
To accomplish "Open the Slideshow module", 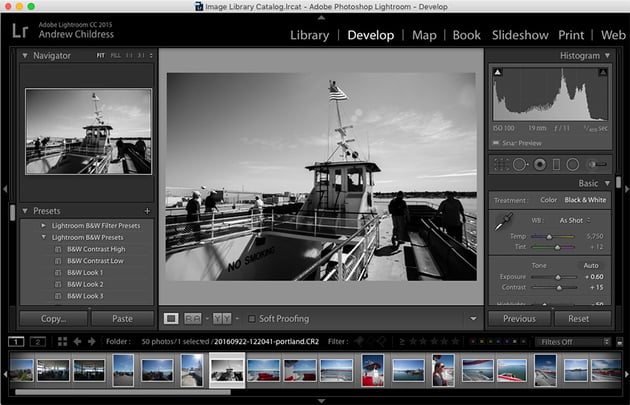I will 520,35.
